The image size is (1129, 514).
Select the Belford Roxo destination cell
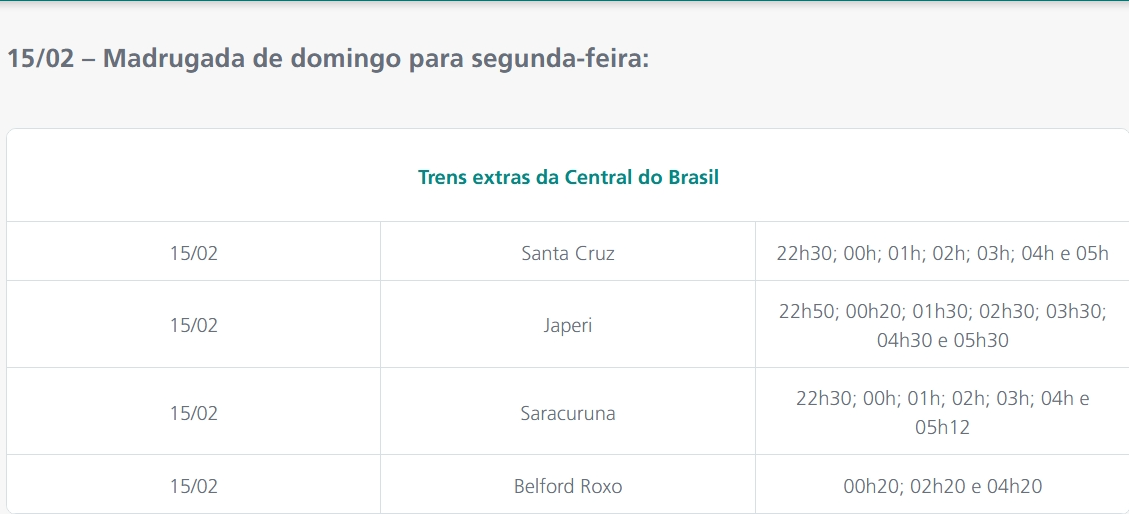point(568,486)
